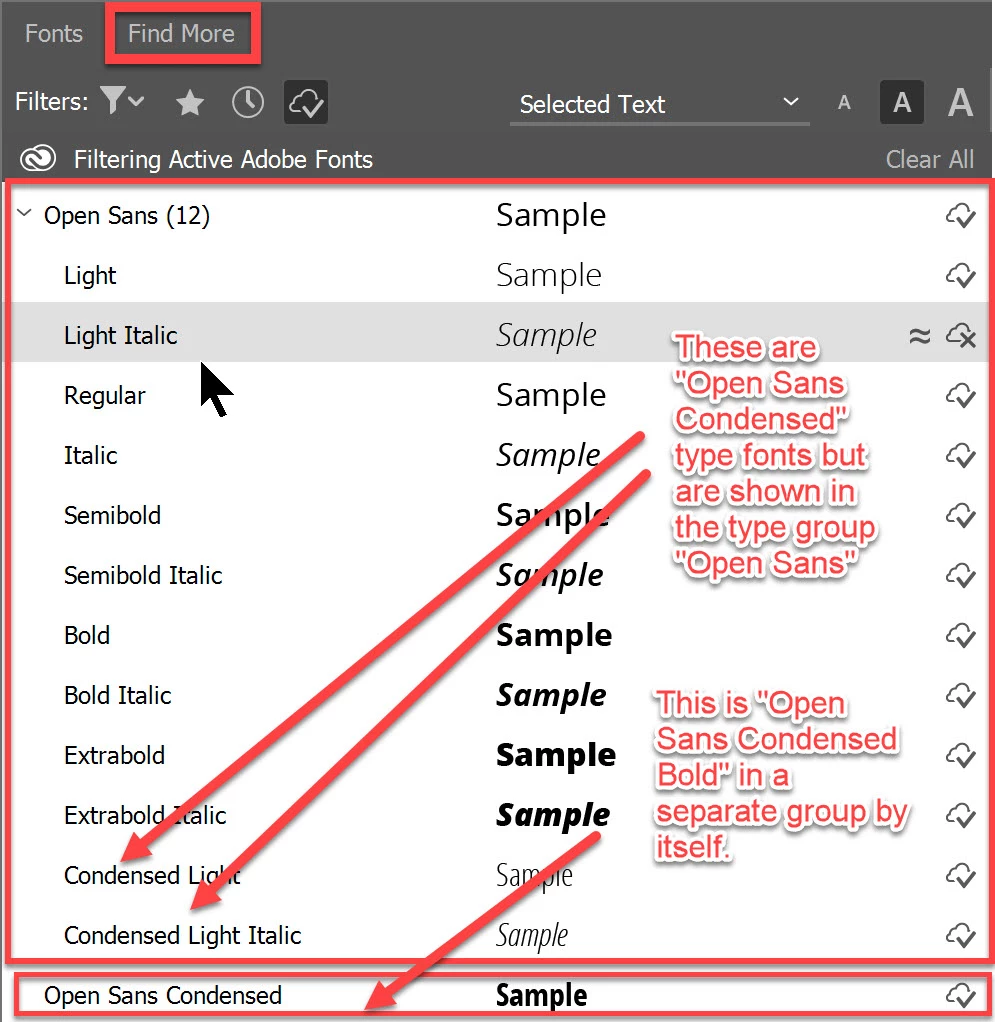The width and height of the screenshot is (995, 1022).
Task: Select the Open Sans Condensed font
Action: coord(163,995)
